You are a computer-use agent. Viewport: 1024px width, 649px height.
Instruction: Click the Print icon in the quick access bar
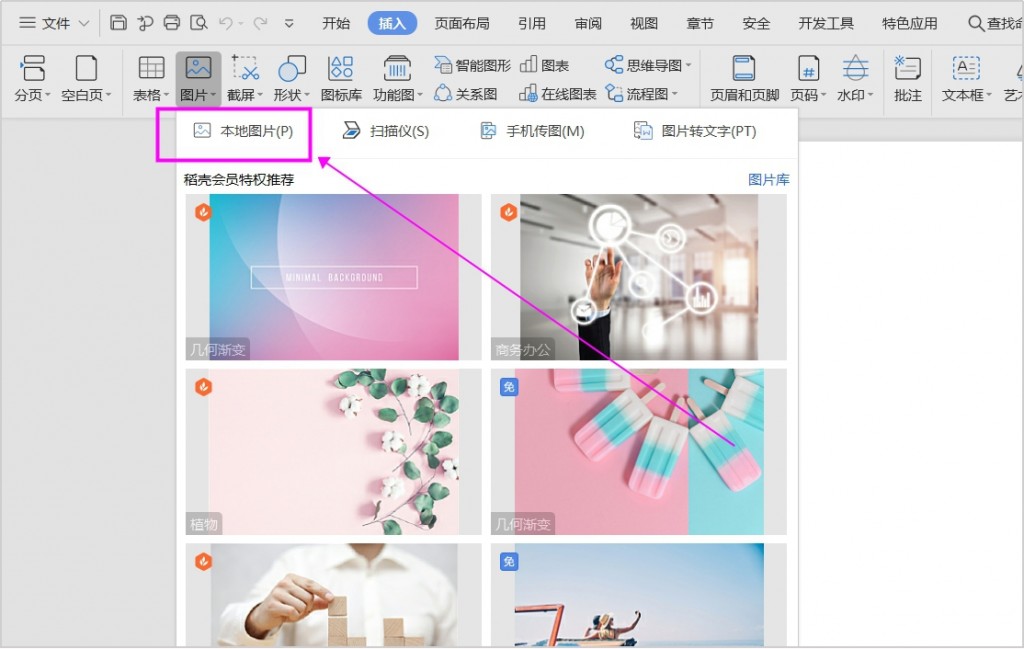(172, 23)
